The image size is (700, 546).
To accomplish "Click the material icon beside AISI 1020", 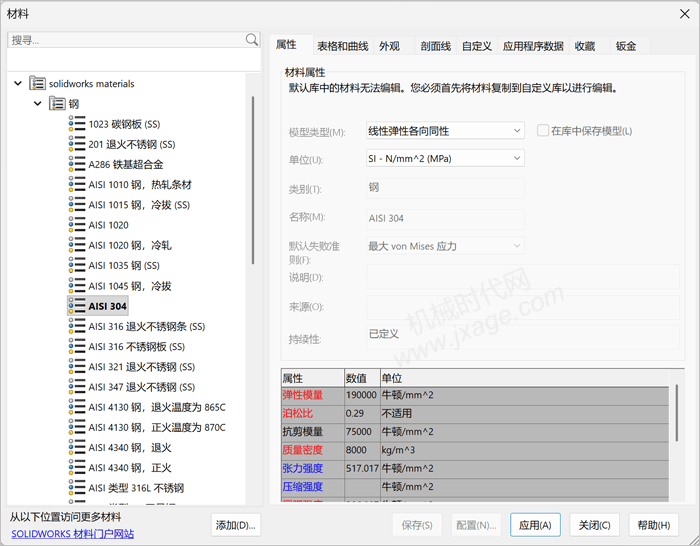I will (x=77, y=225).
